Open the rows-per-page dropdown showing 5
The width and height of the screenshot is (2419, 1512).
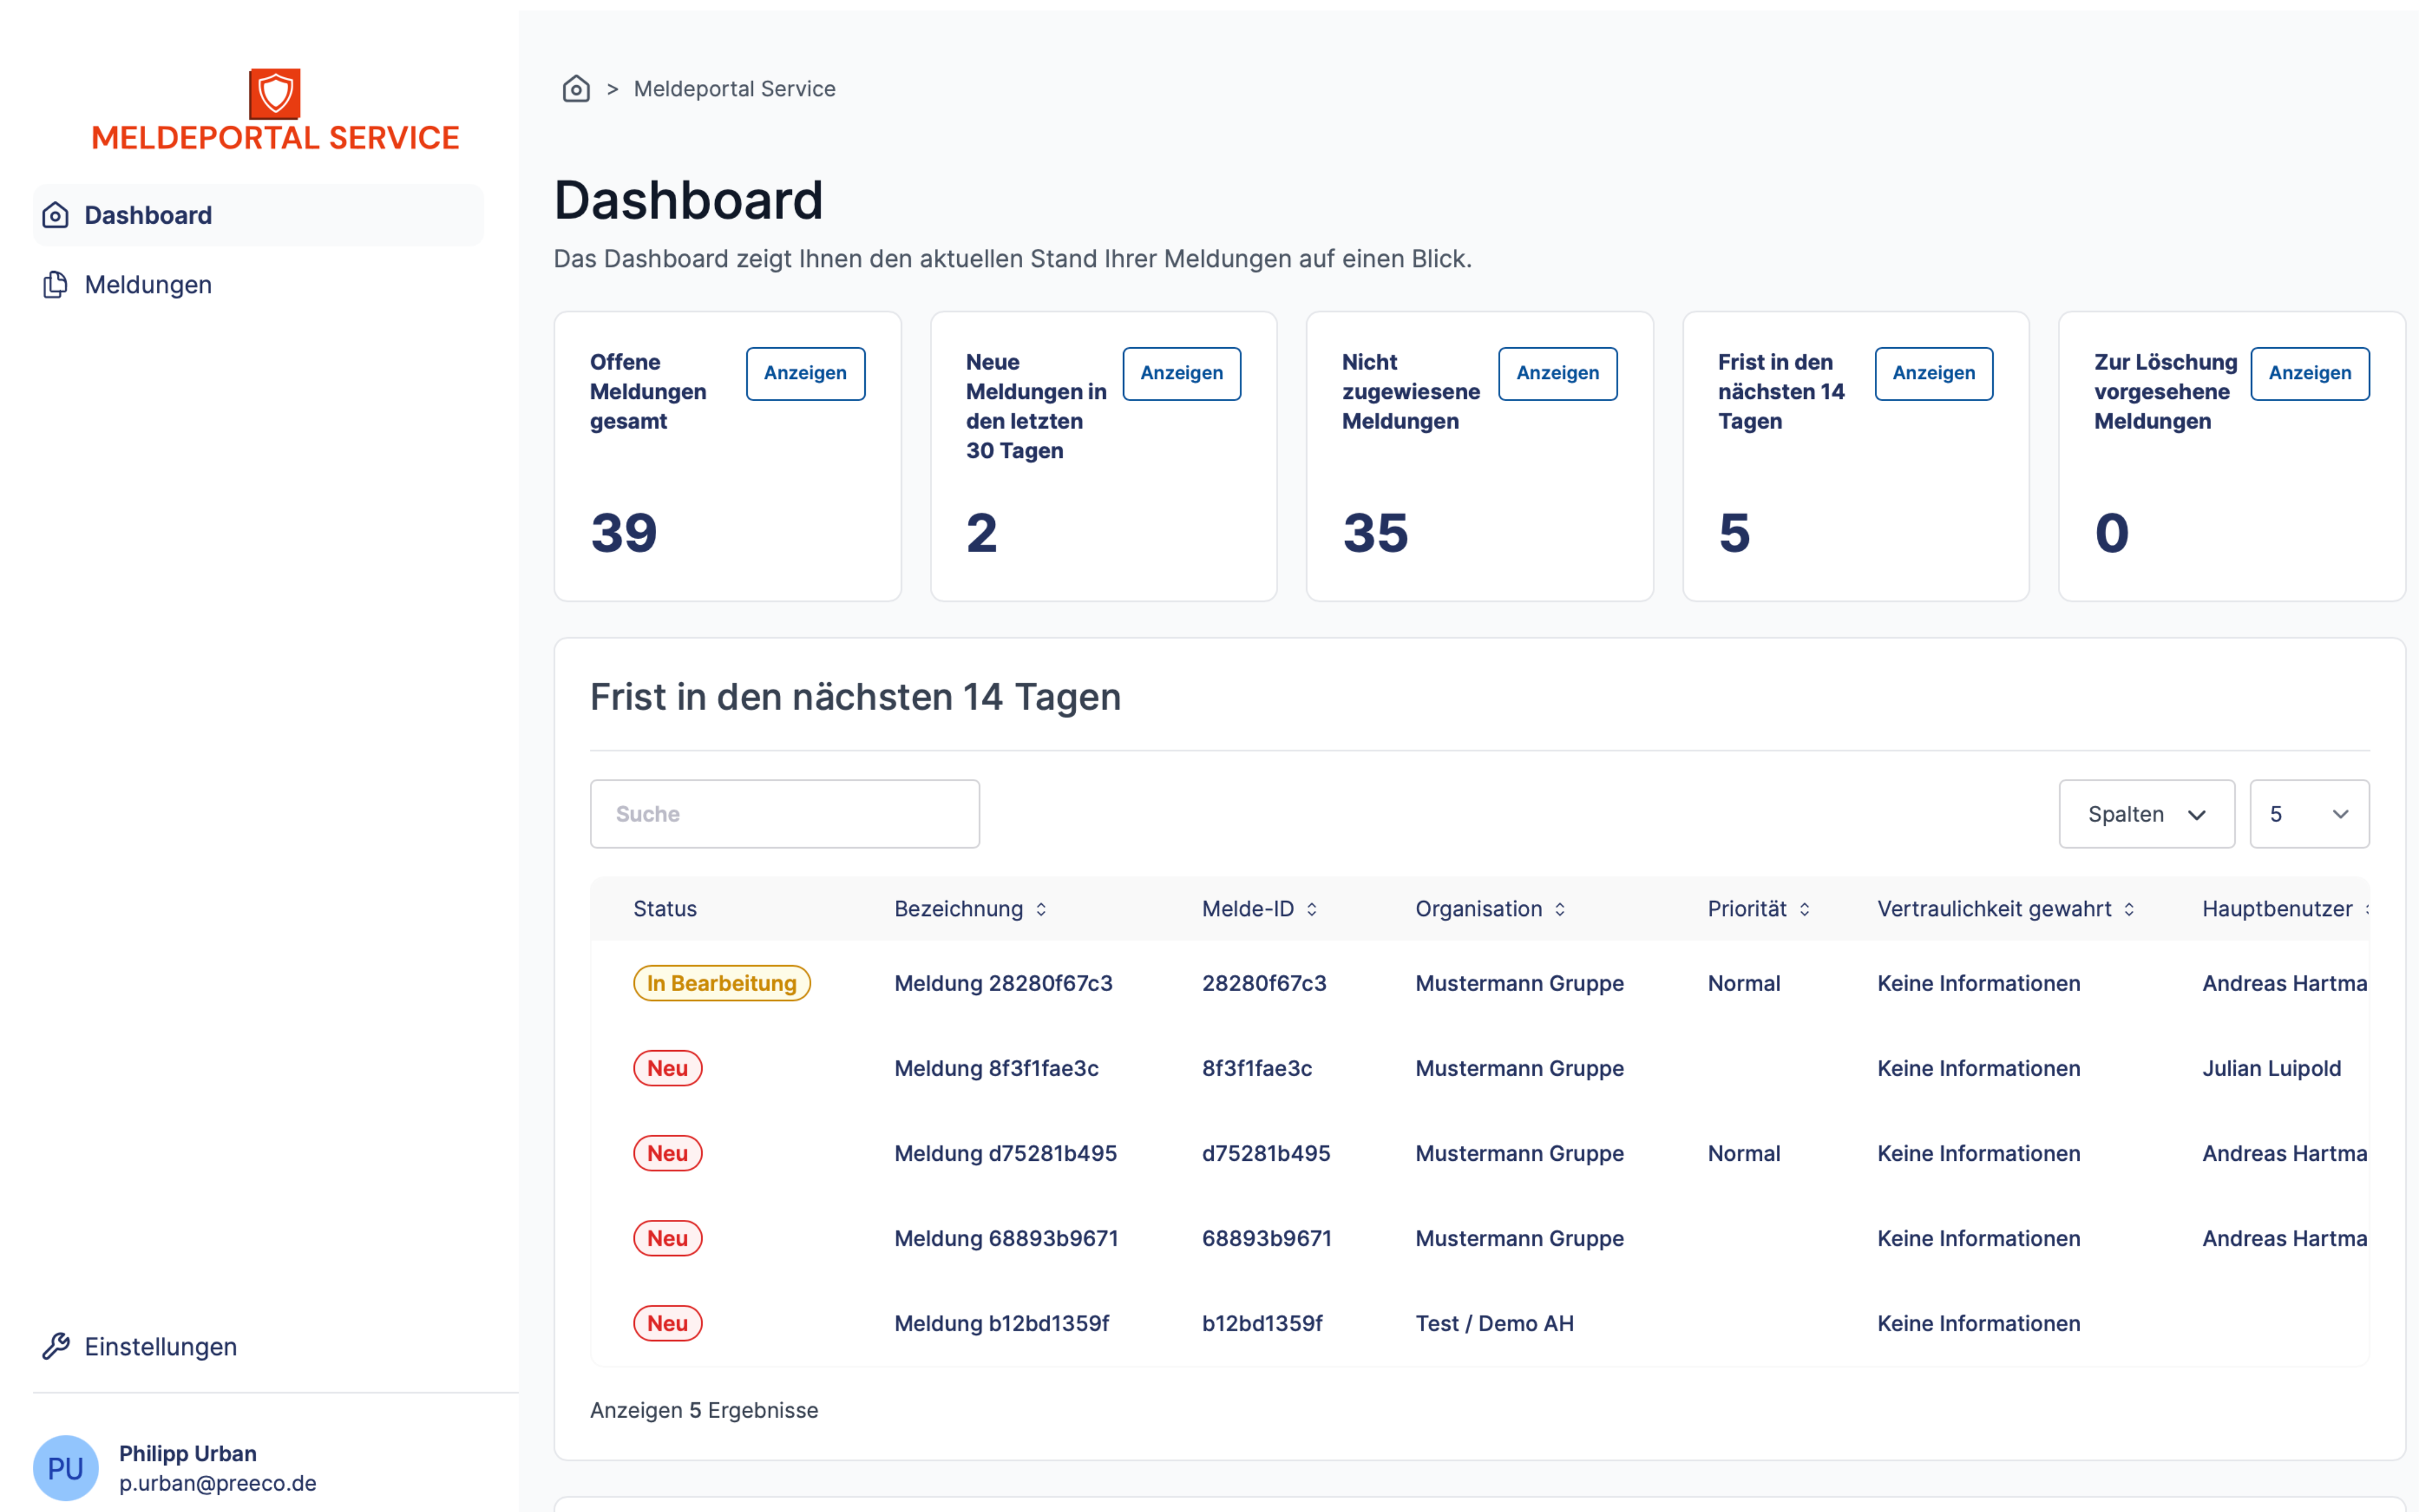(x=2308, y=814)
